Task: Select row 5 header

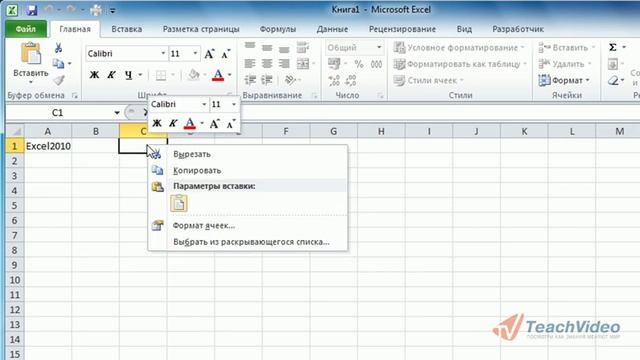Action: click(14, 205)
